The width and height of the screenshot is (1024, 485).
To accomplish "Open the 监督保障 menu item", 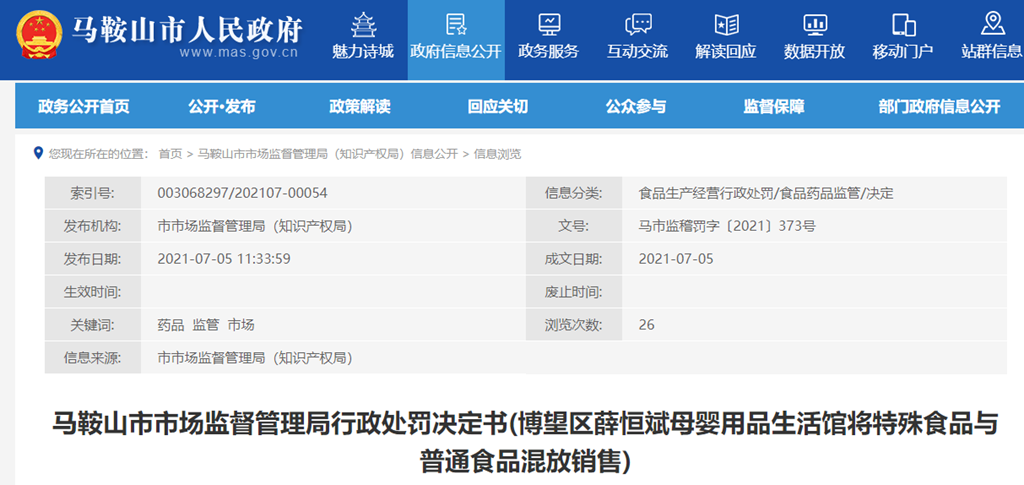I will (773, 107).
